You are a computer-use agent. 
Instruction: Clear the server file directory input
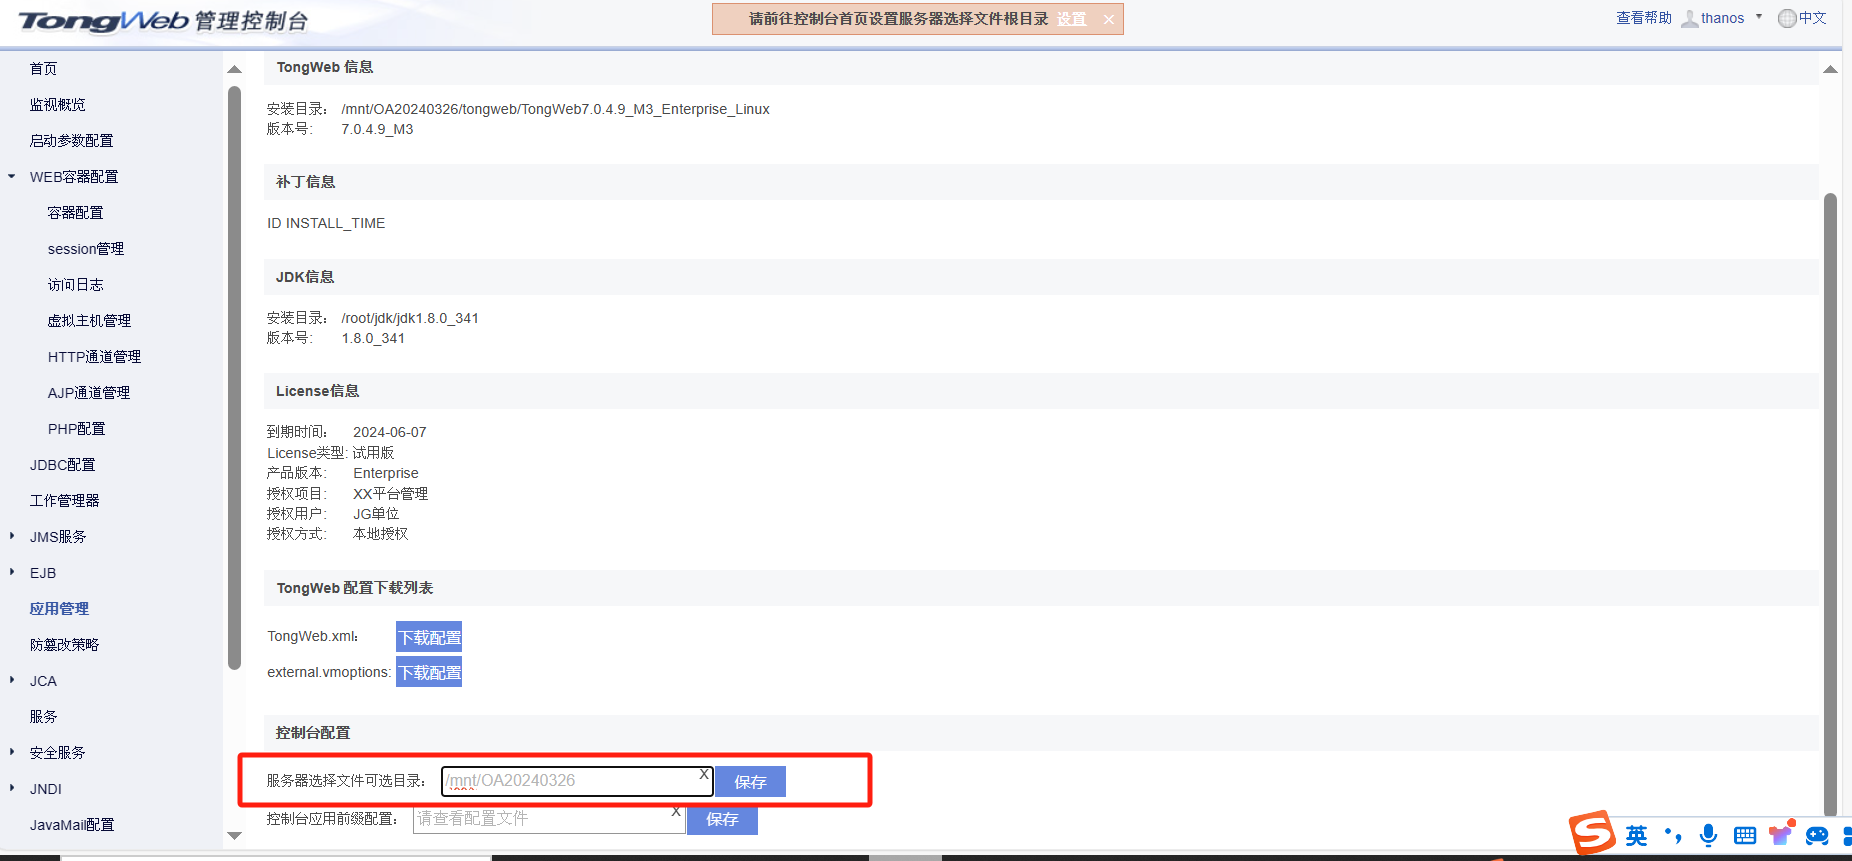[x=704, y=774]
